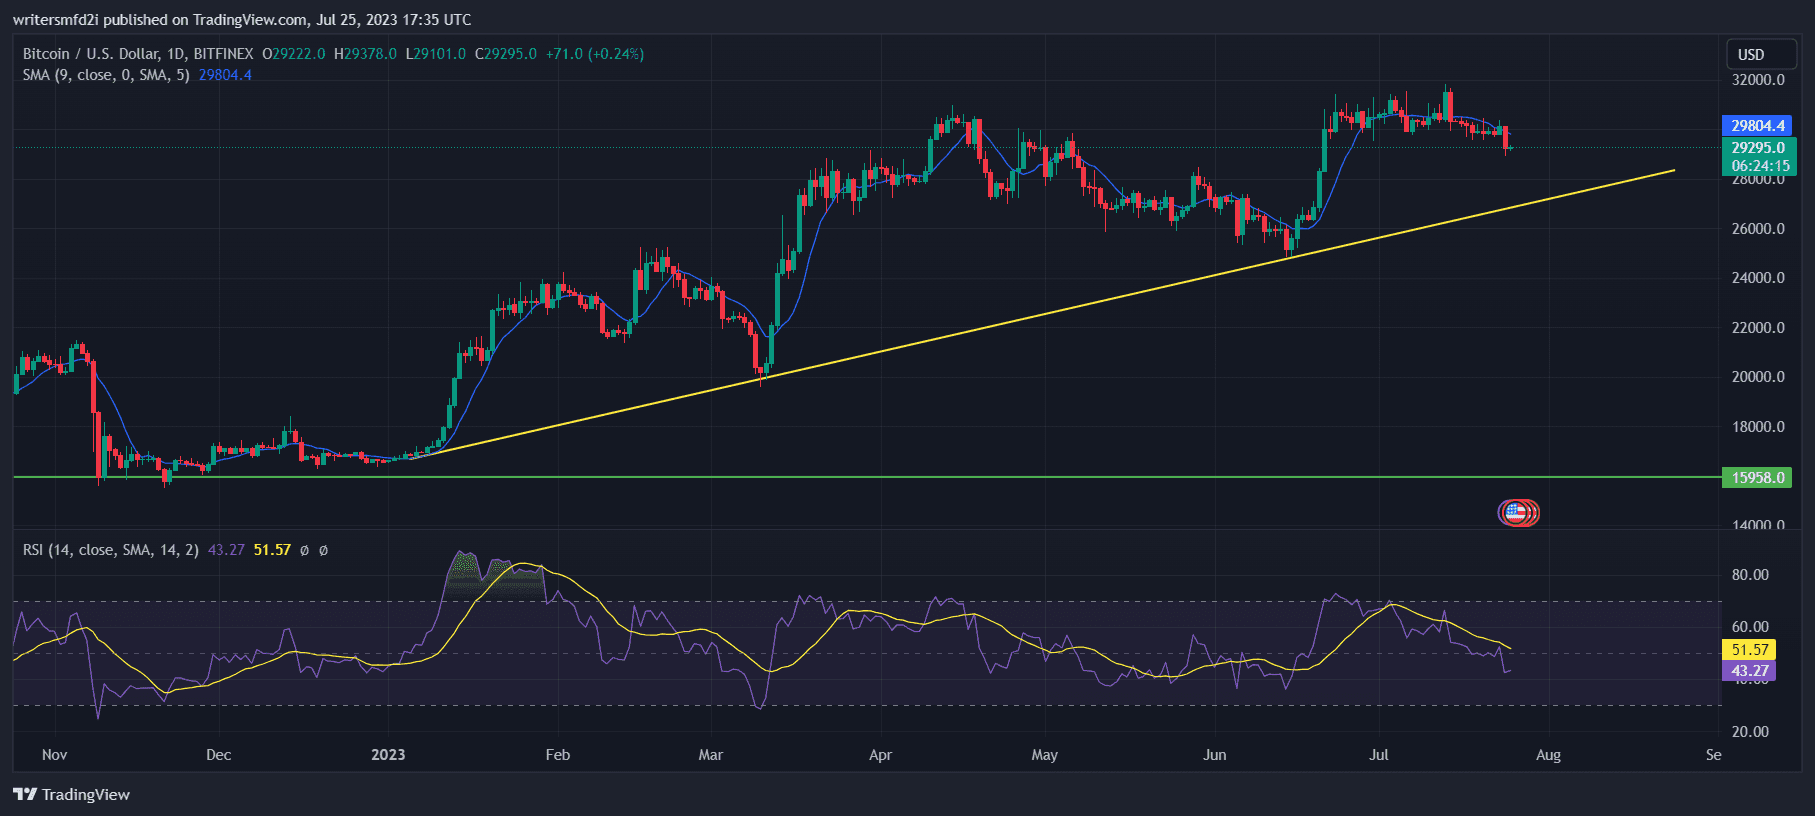Click the purple 43.27 RSI axis label
Viewport: 1815px width, 816px height.
[1750, 671]
